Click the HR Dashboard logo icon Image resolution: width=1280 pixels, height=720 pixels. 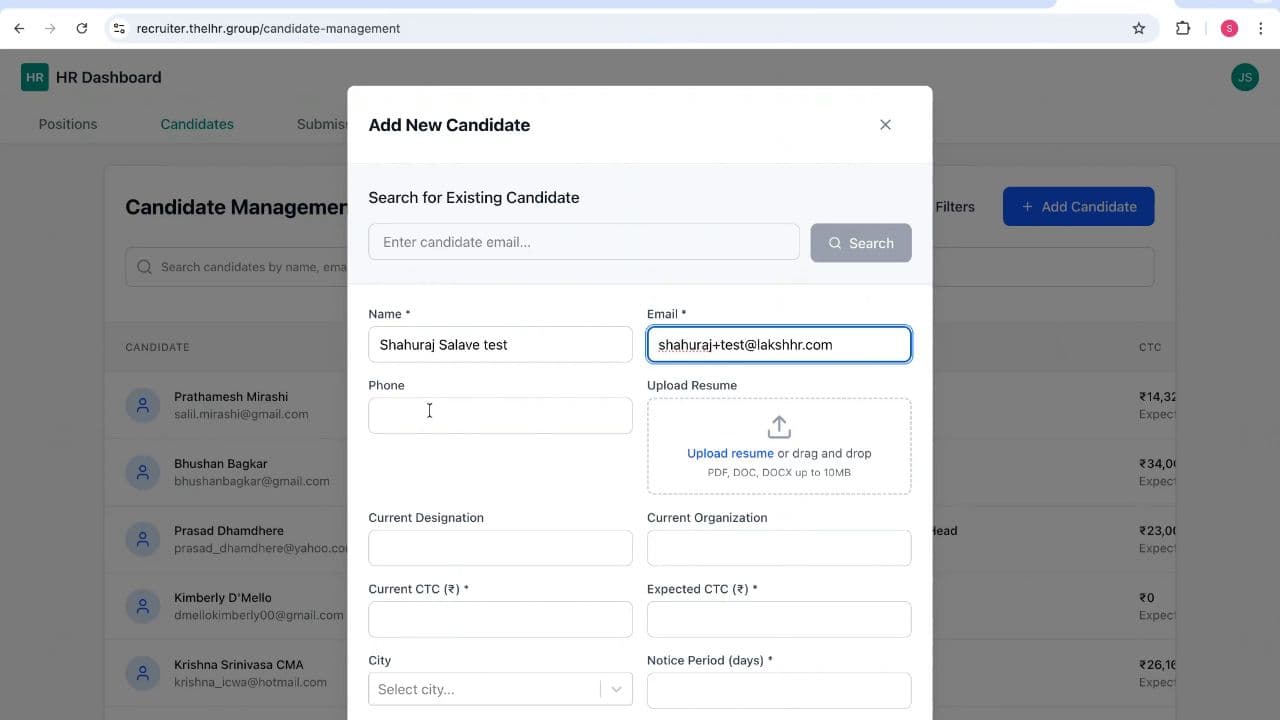click(33, 76)
